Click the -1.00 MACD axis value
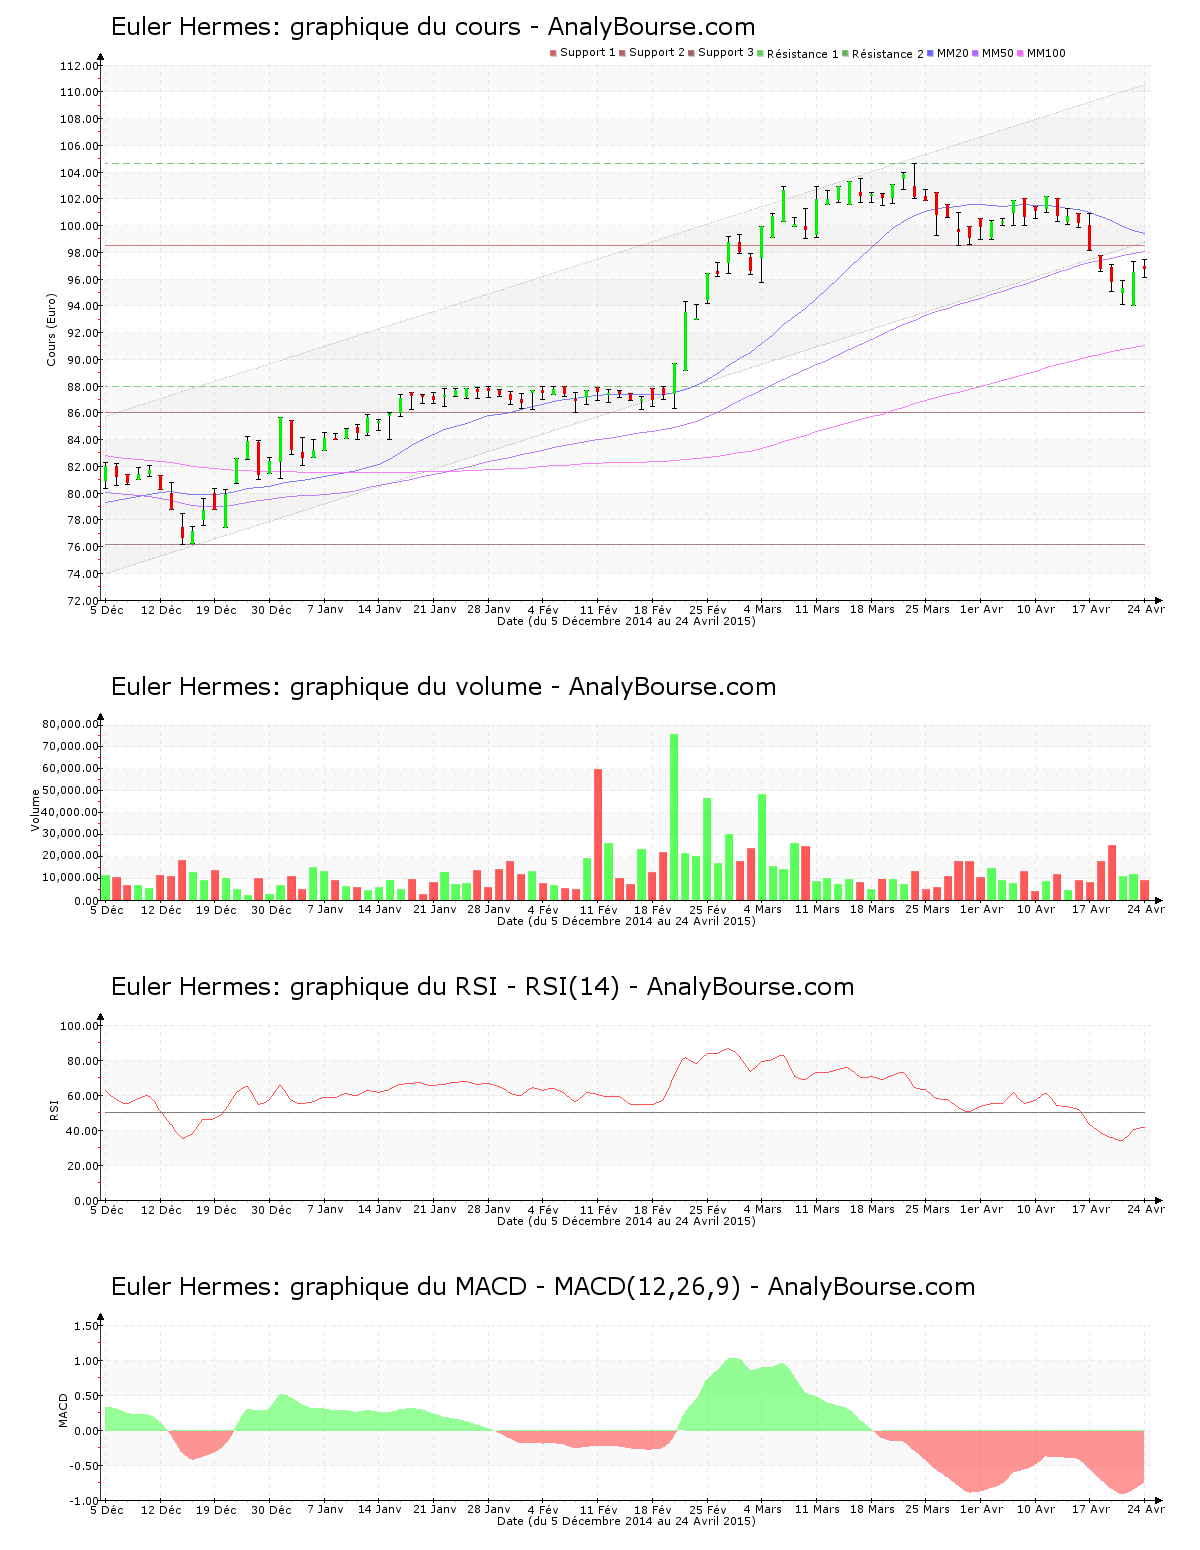The image size is (1200, 1550). pyautogui.click(x=84, y=1501)
